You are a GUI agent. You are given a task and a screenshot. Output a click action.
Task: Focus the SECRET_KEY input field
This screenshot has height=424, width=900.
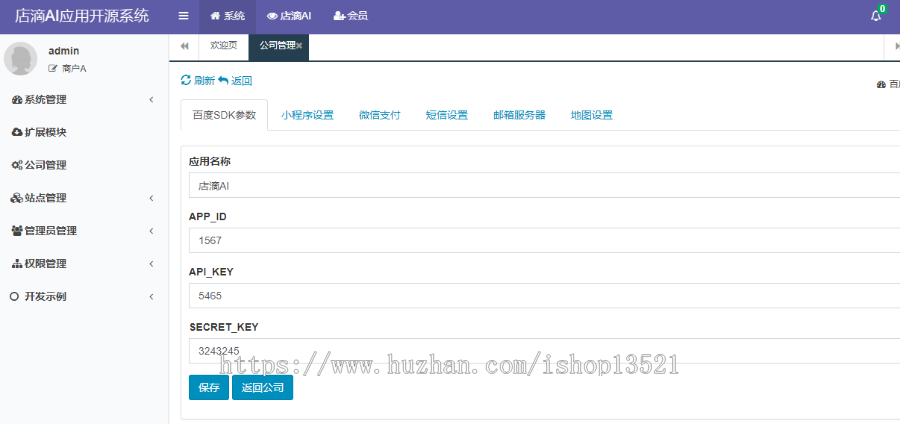[544, 351]
